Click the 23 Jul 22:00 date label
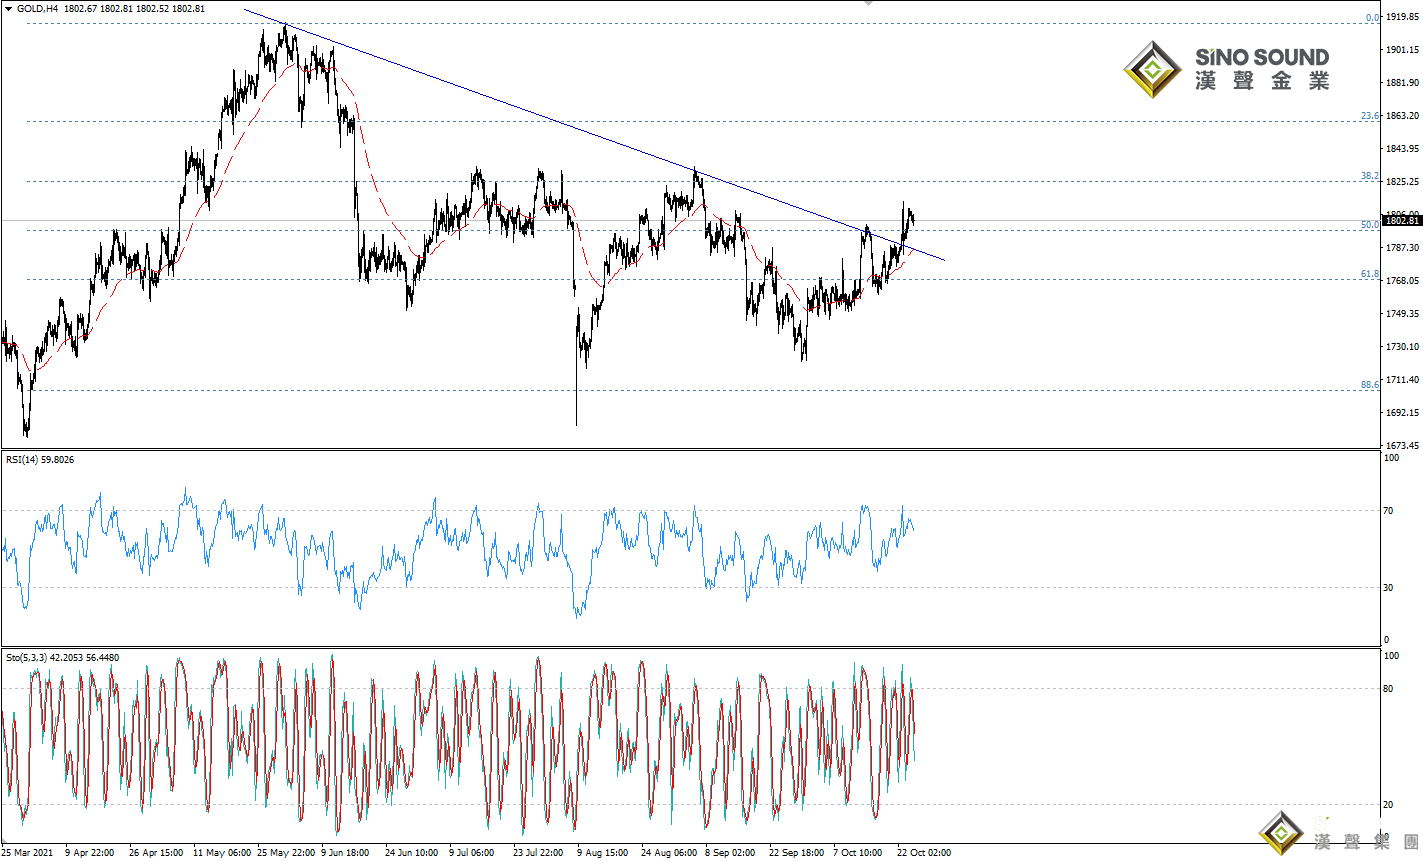The height and width of the screenshot is (861, 1423). tap(538, 853)
